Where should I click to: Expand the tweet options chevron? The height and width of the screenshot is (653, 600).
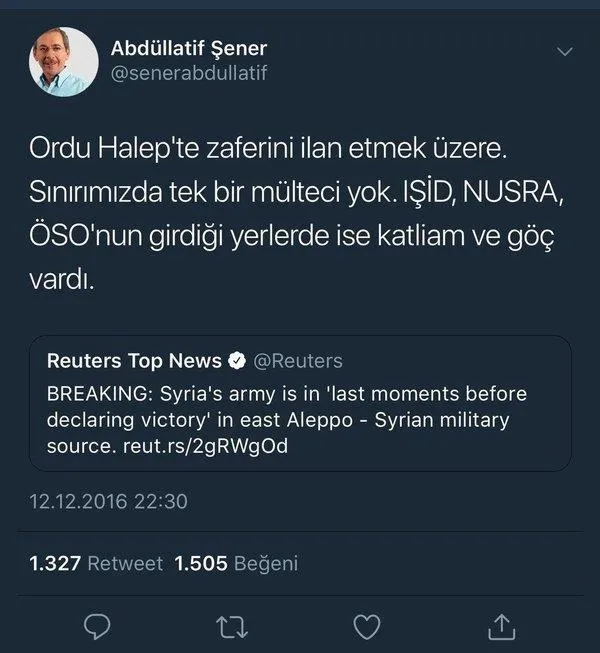tap(564, 51)
